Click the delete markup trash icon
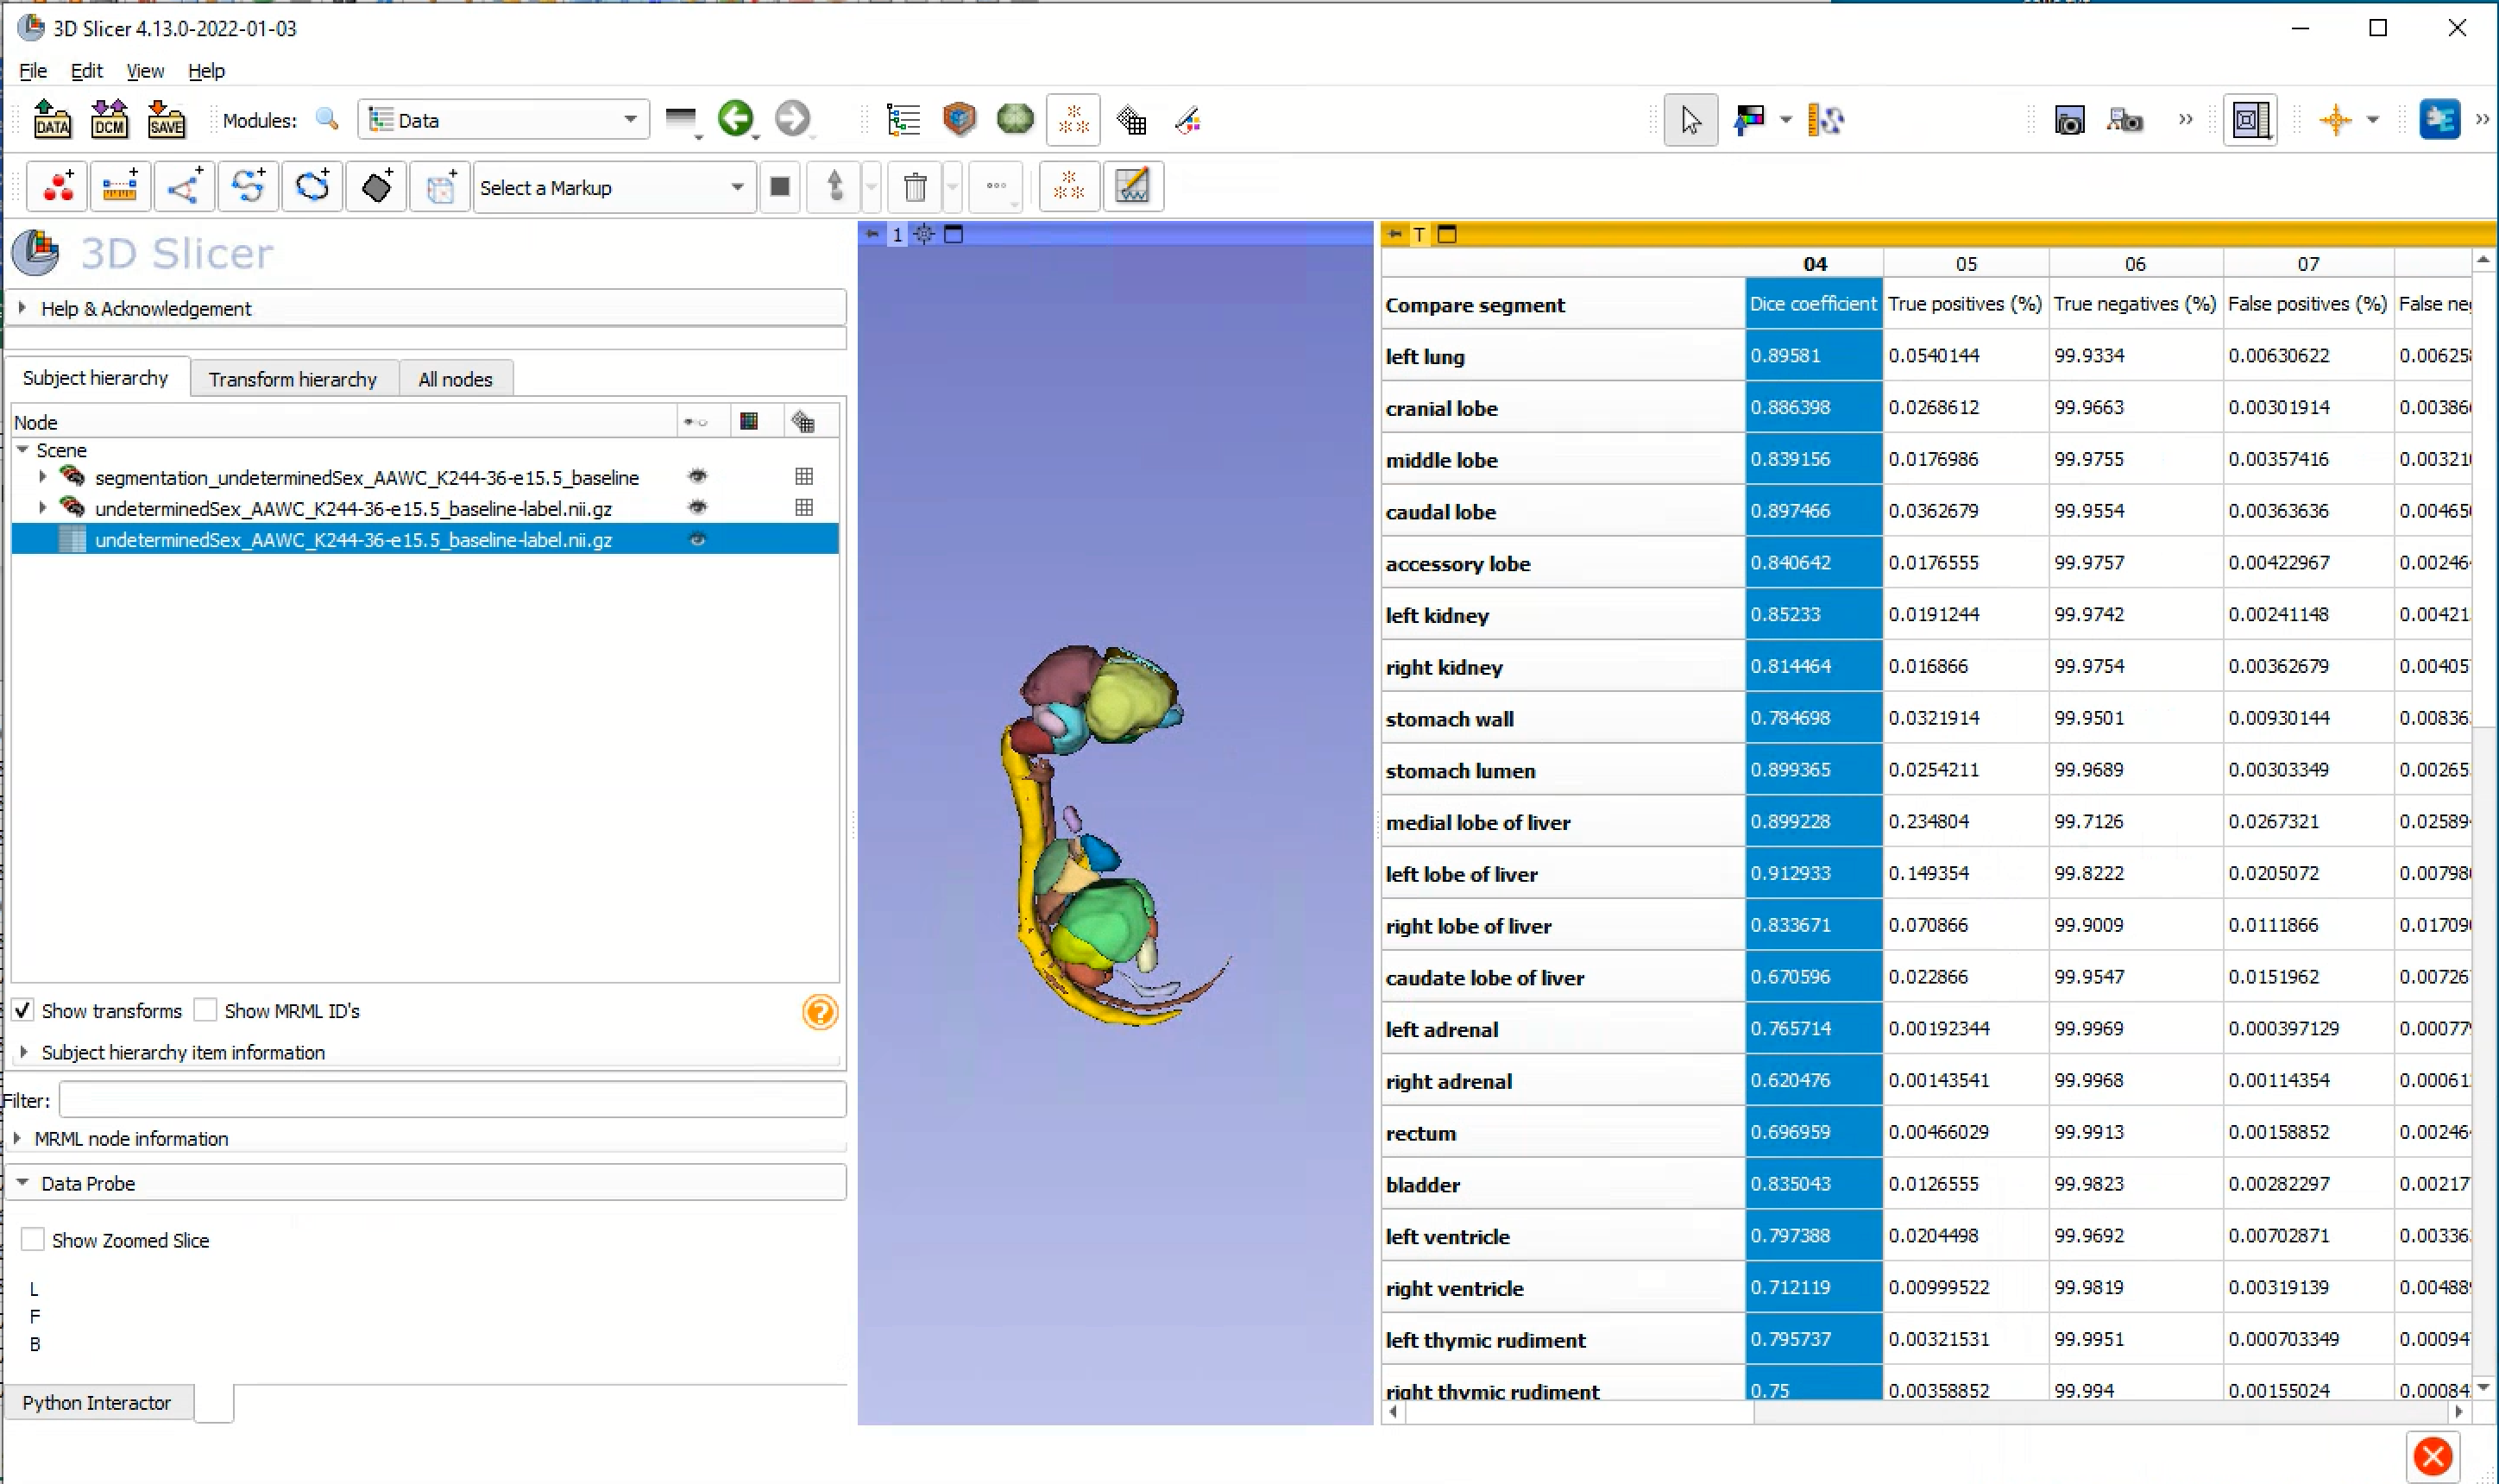The height and width of the screenshot is (1484, 2499). (914, 187)
